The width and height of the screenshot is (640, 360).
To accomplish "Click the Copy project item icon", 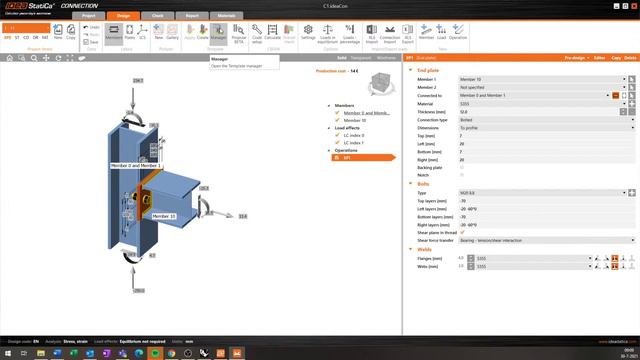I will click(71, 32).
